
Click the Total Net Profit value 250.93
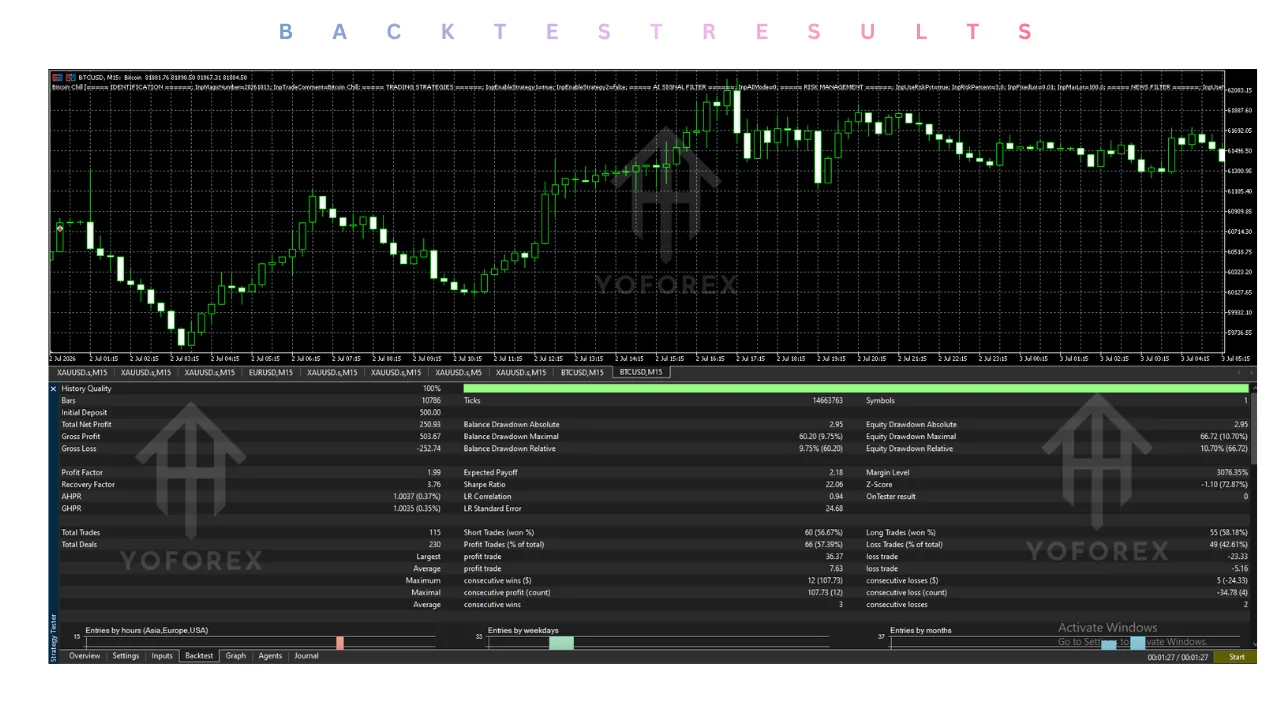tap(430, 424)
